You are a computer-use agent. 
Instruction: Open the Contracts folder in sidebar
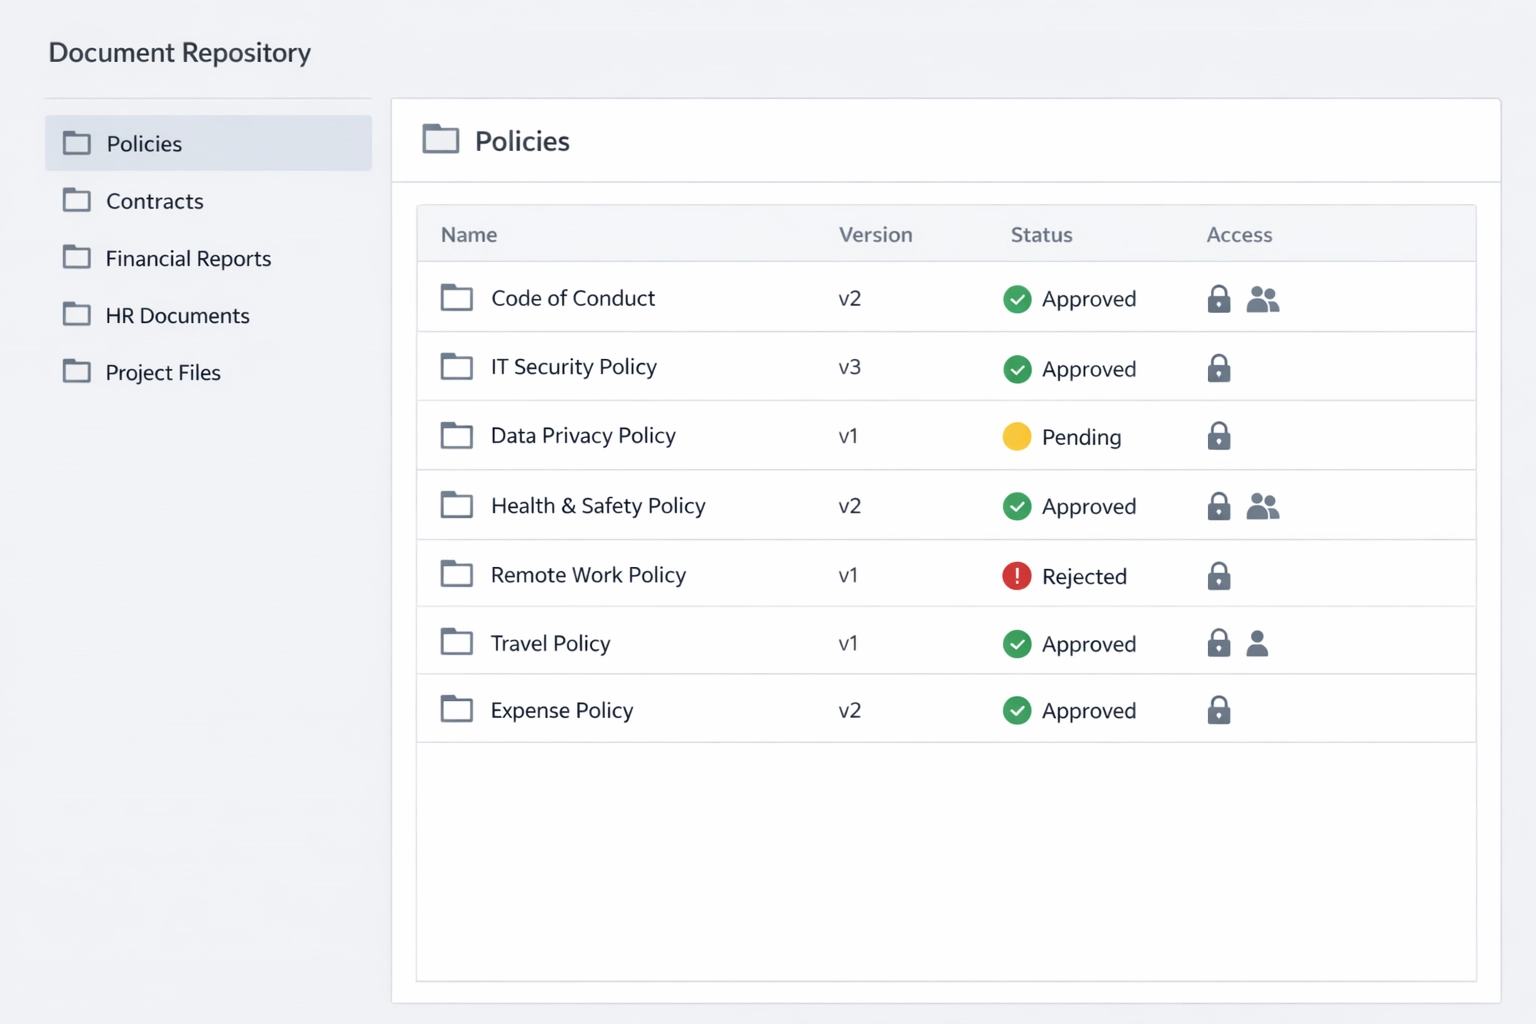[154, 201]
